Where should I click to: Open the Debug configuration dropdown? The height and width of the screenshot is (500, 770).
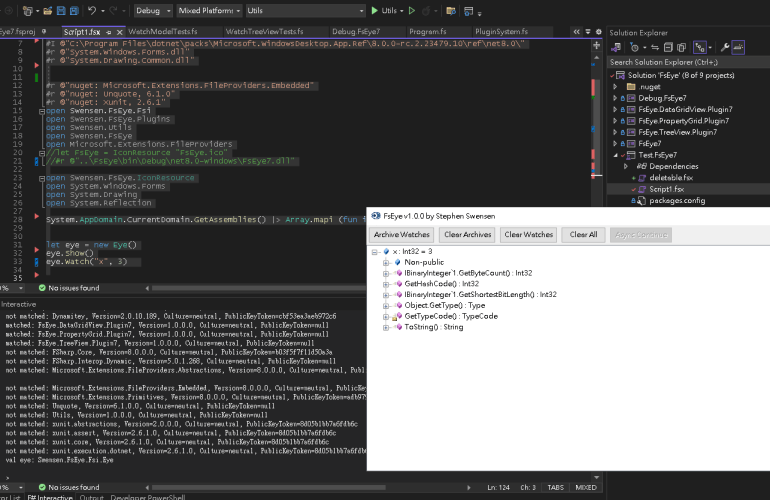pos(152,11)
